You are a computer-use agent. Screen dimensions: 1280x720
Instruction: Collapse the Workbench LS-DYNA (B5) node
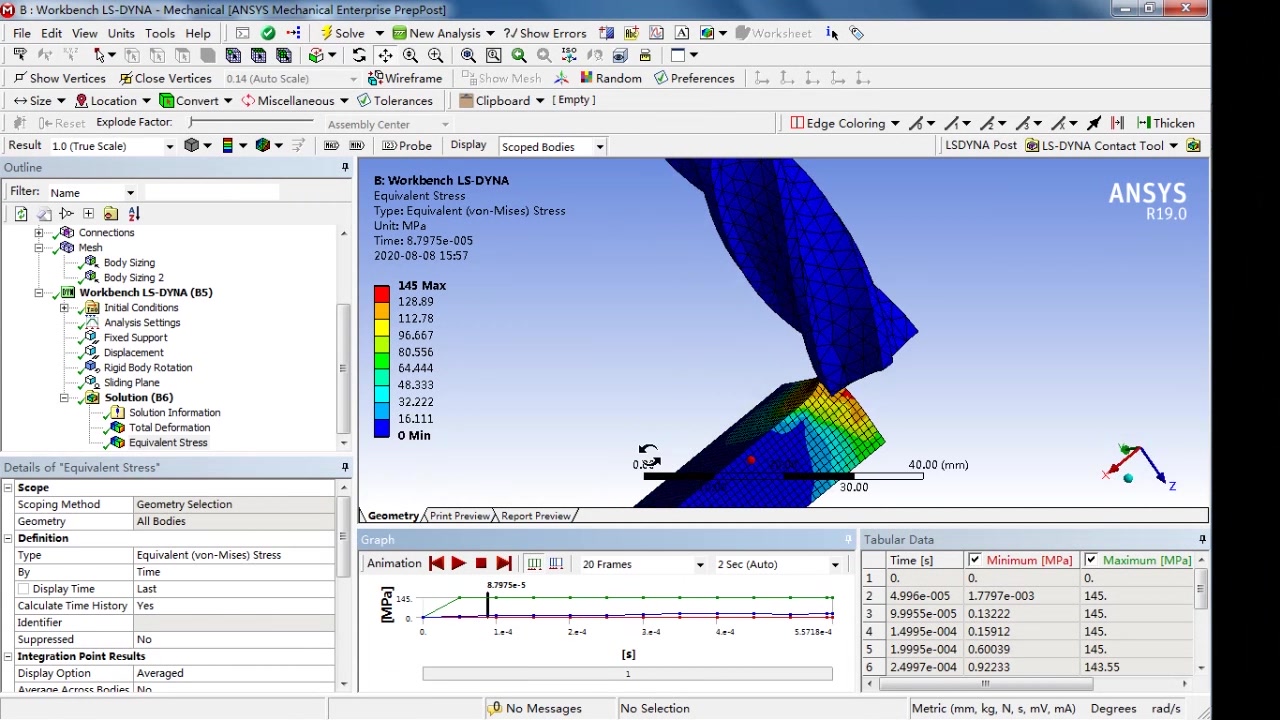39,293
